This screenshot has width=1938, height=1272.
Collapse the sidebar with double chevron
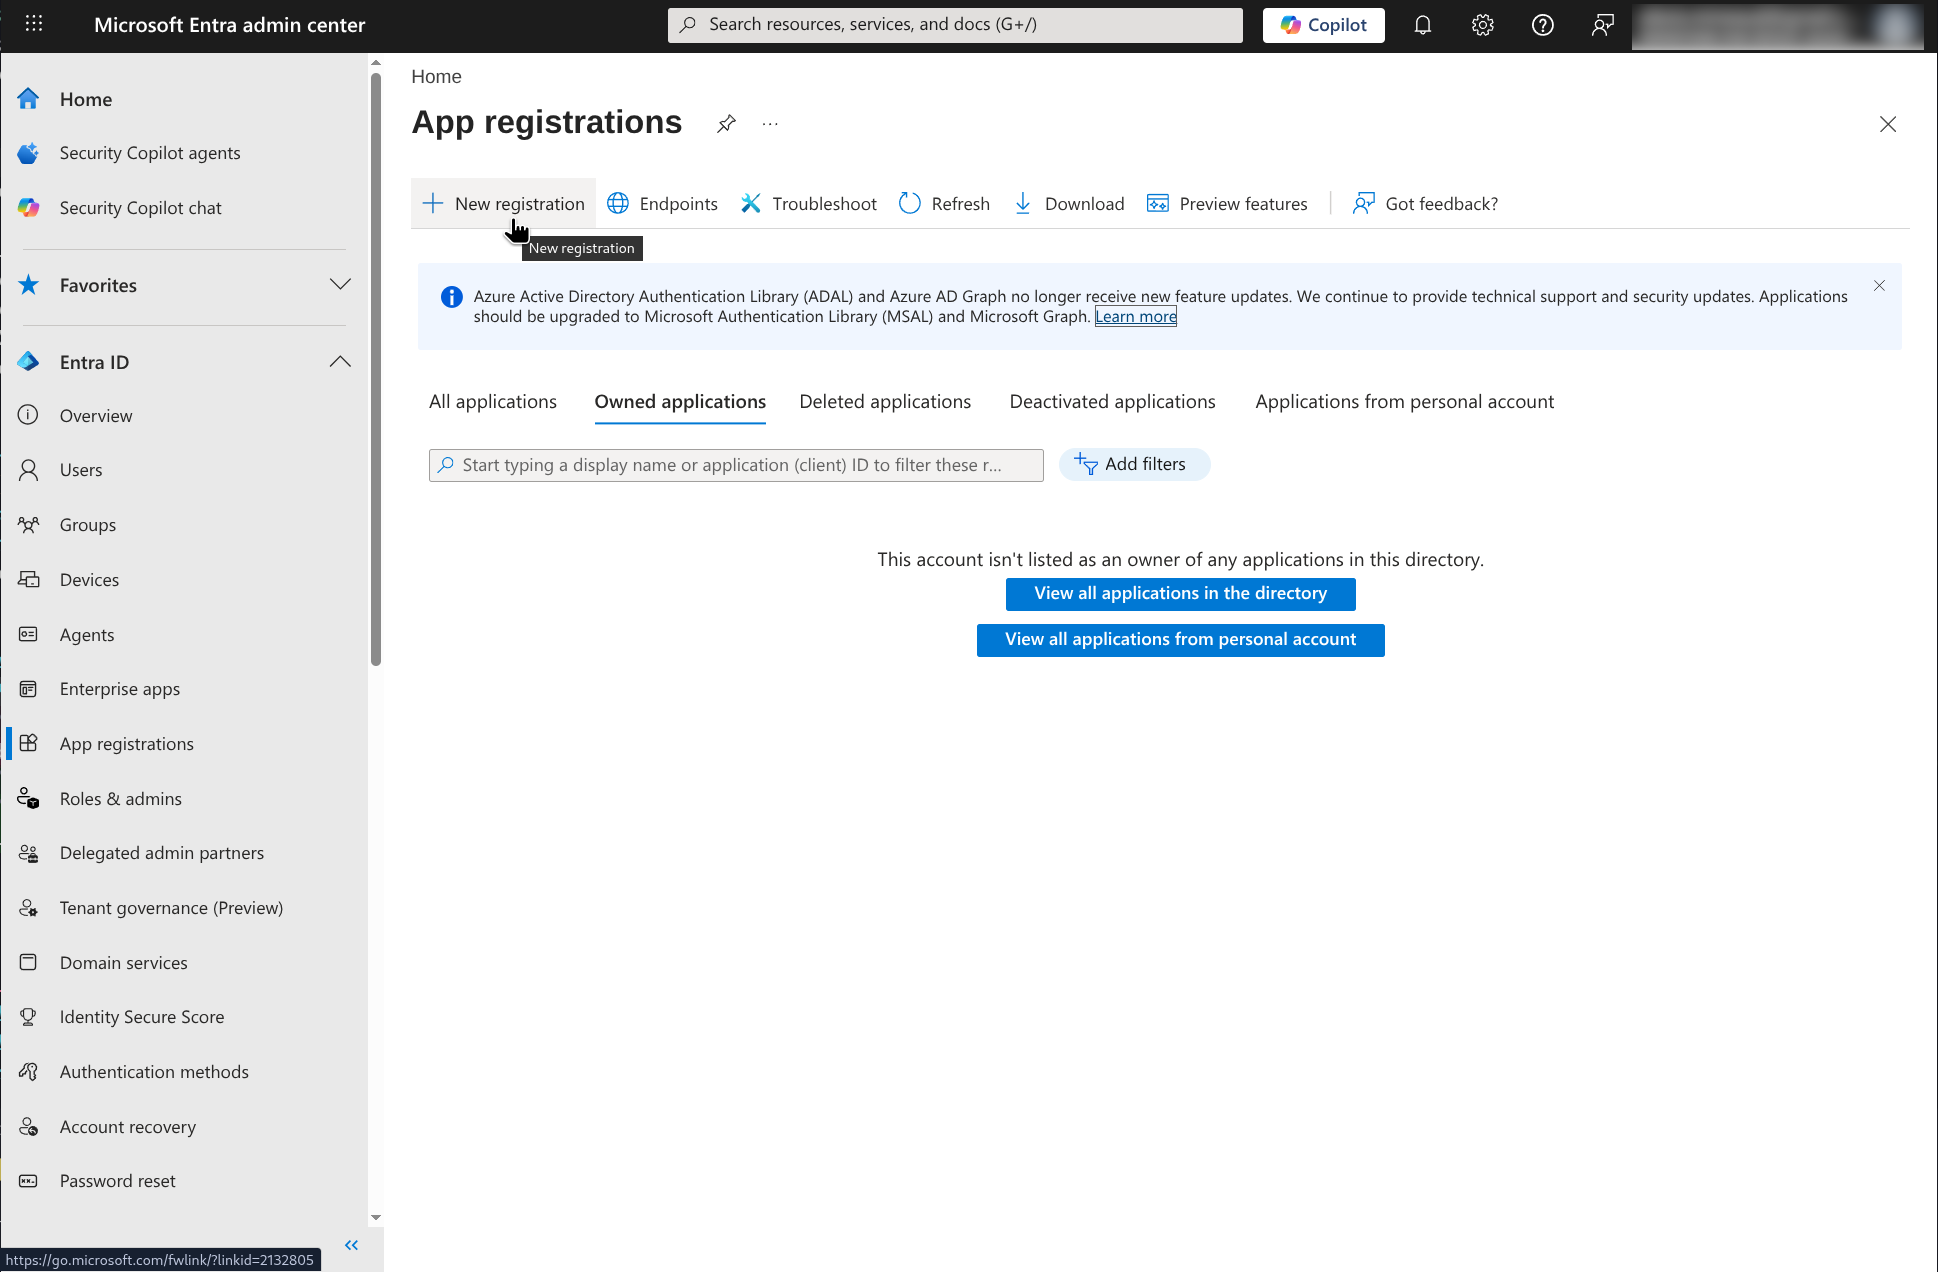351,1245
